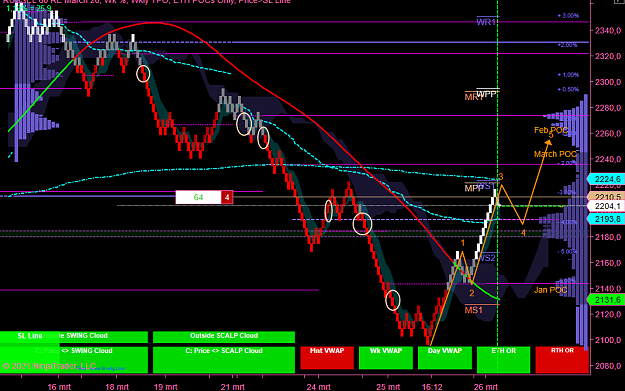Click the Wk VWAP green status panel

tap(386, 358)
